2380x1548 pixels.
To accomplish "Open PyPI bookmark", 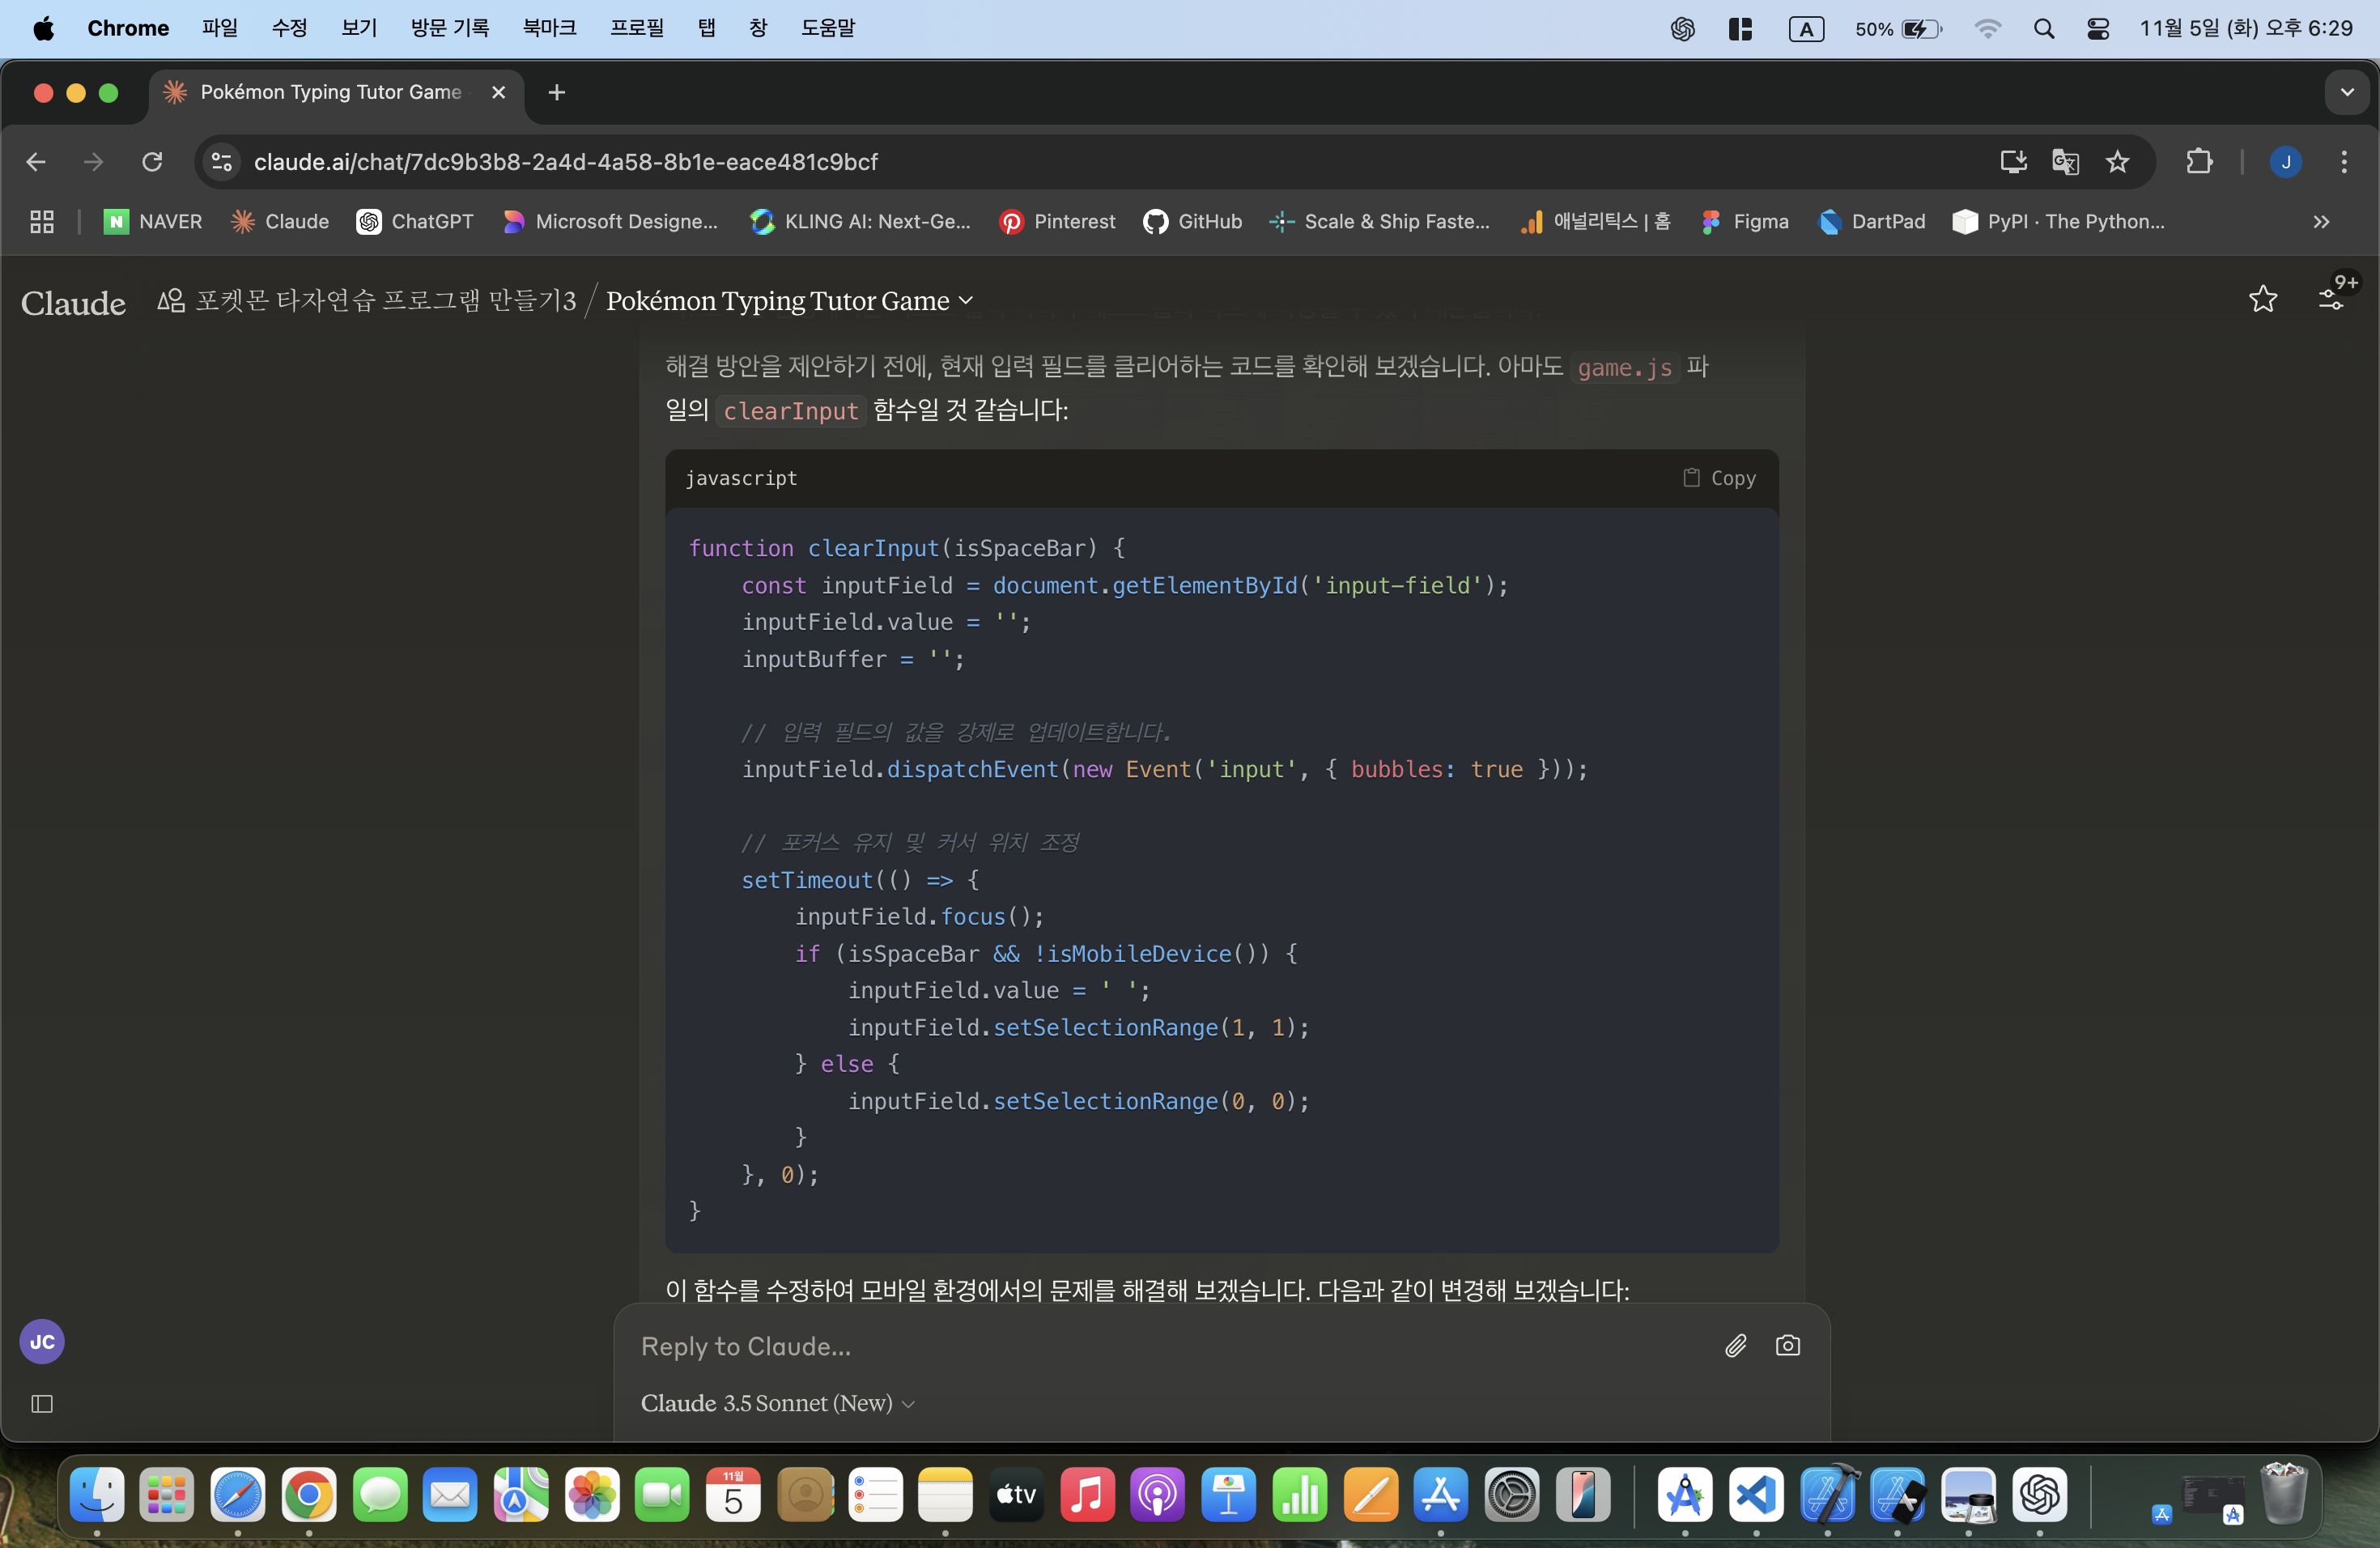I will coord(2059,222).
